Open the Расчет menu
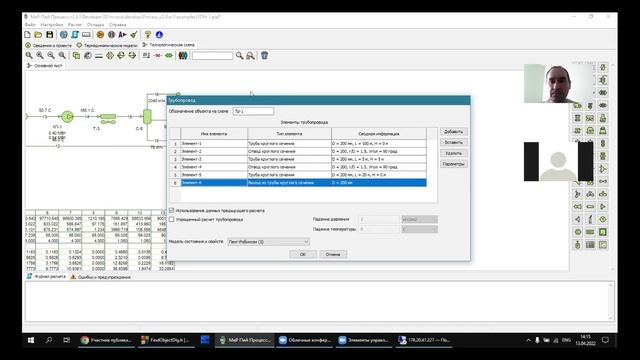This screenshot has width=640, height=360. tap(75, 24)
